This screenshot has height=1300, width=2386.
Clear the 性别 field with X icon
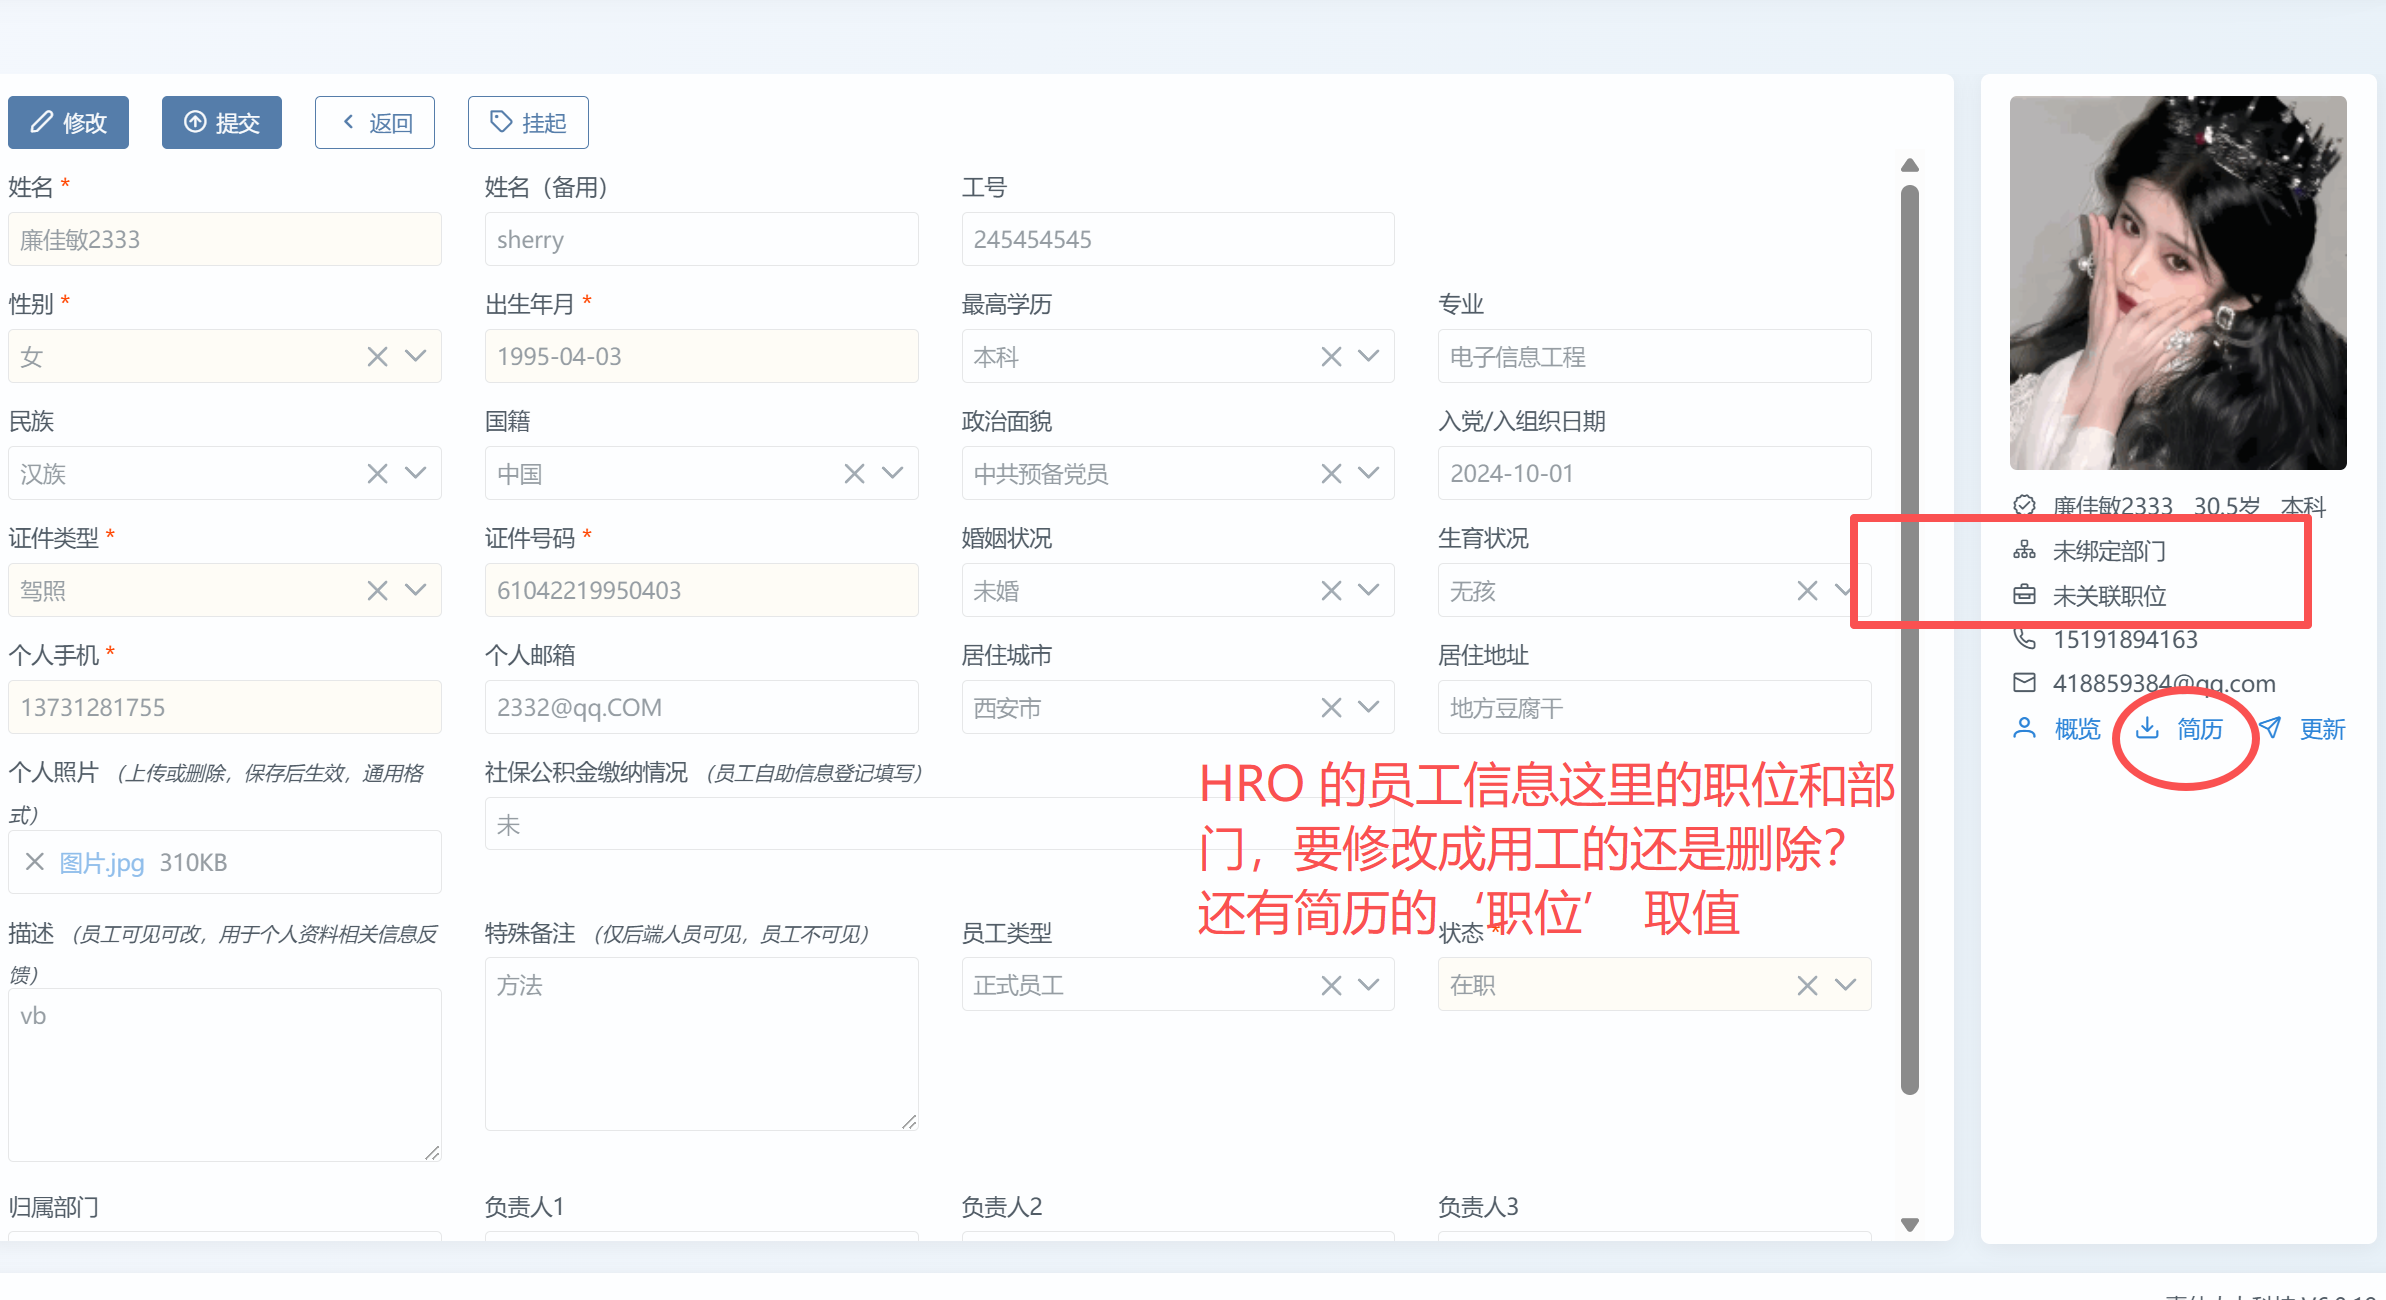click(377, 357)
